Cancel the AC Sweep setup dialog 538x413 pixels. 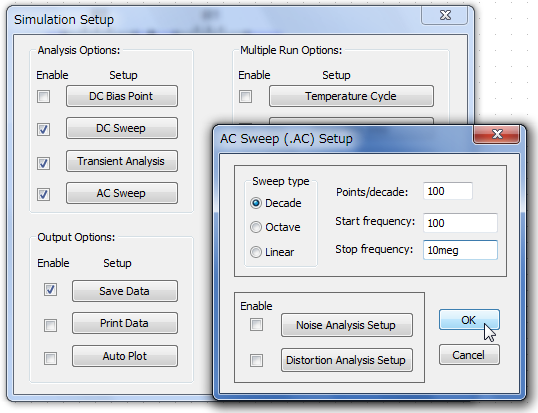pyautogui.click(x=469, y=355)
